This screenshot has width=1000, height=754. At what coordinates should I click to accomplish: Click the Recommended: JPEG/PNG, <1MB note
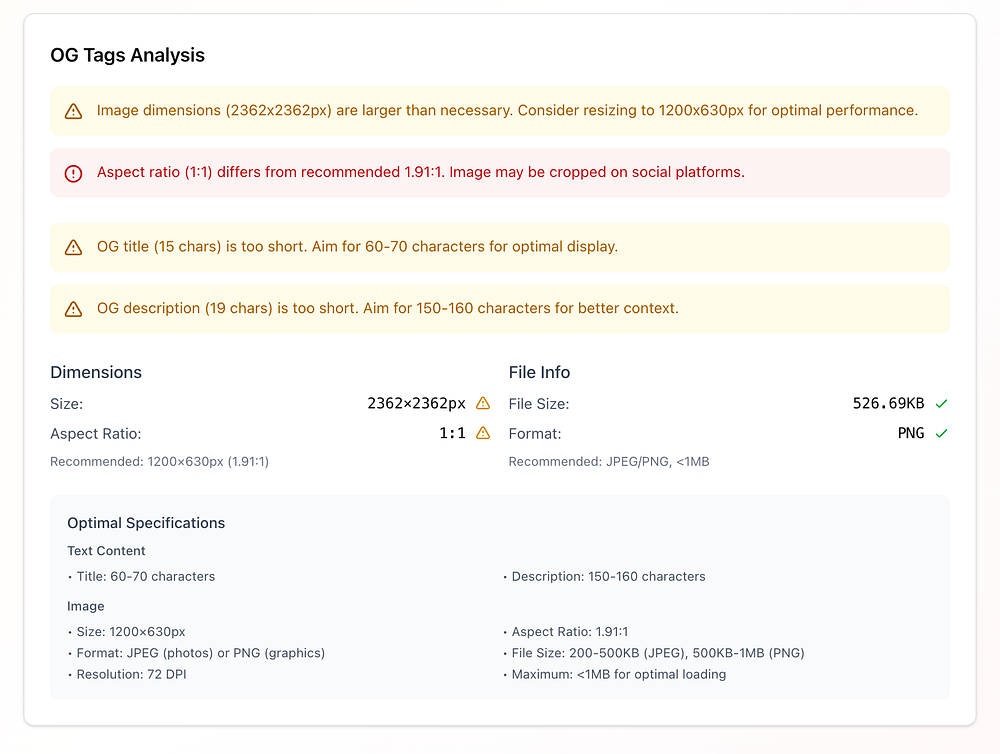(608, 462)
